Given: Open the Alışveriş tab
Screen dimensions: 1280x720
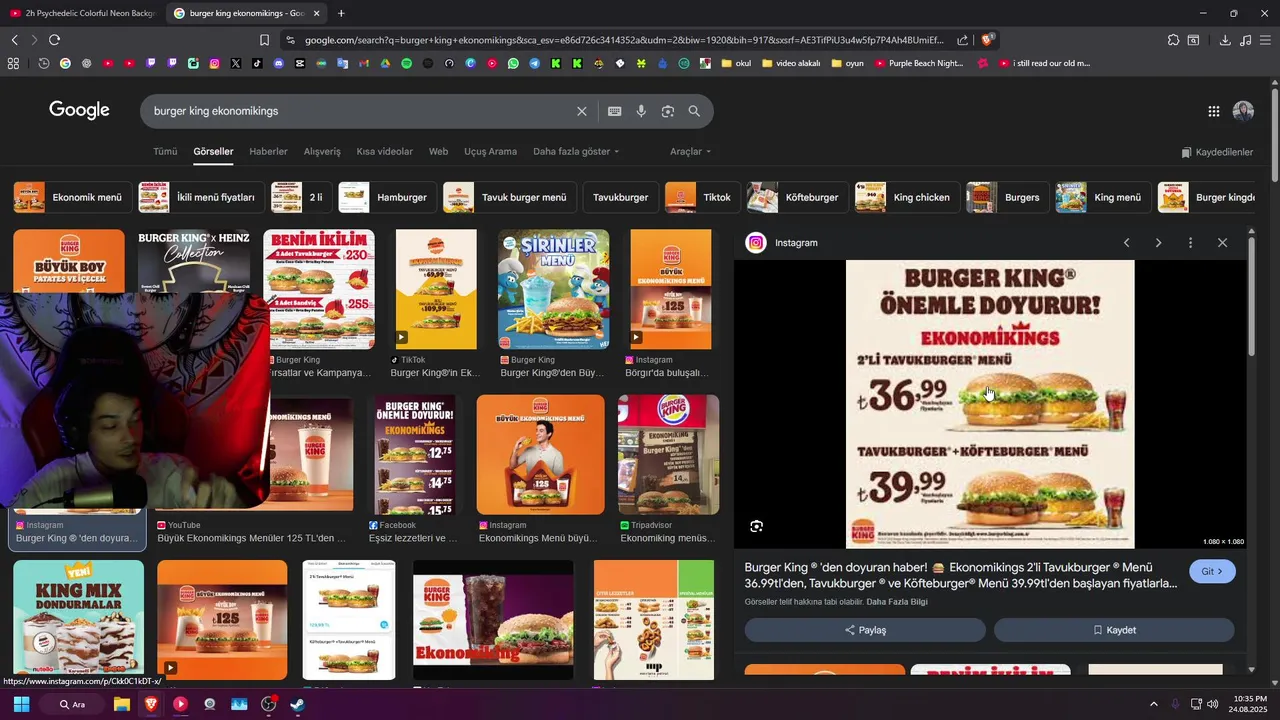Looking at the screenshot, I should [322, 152].
